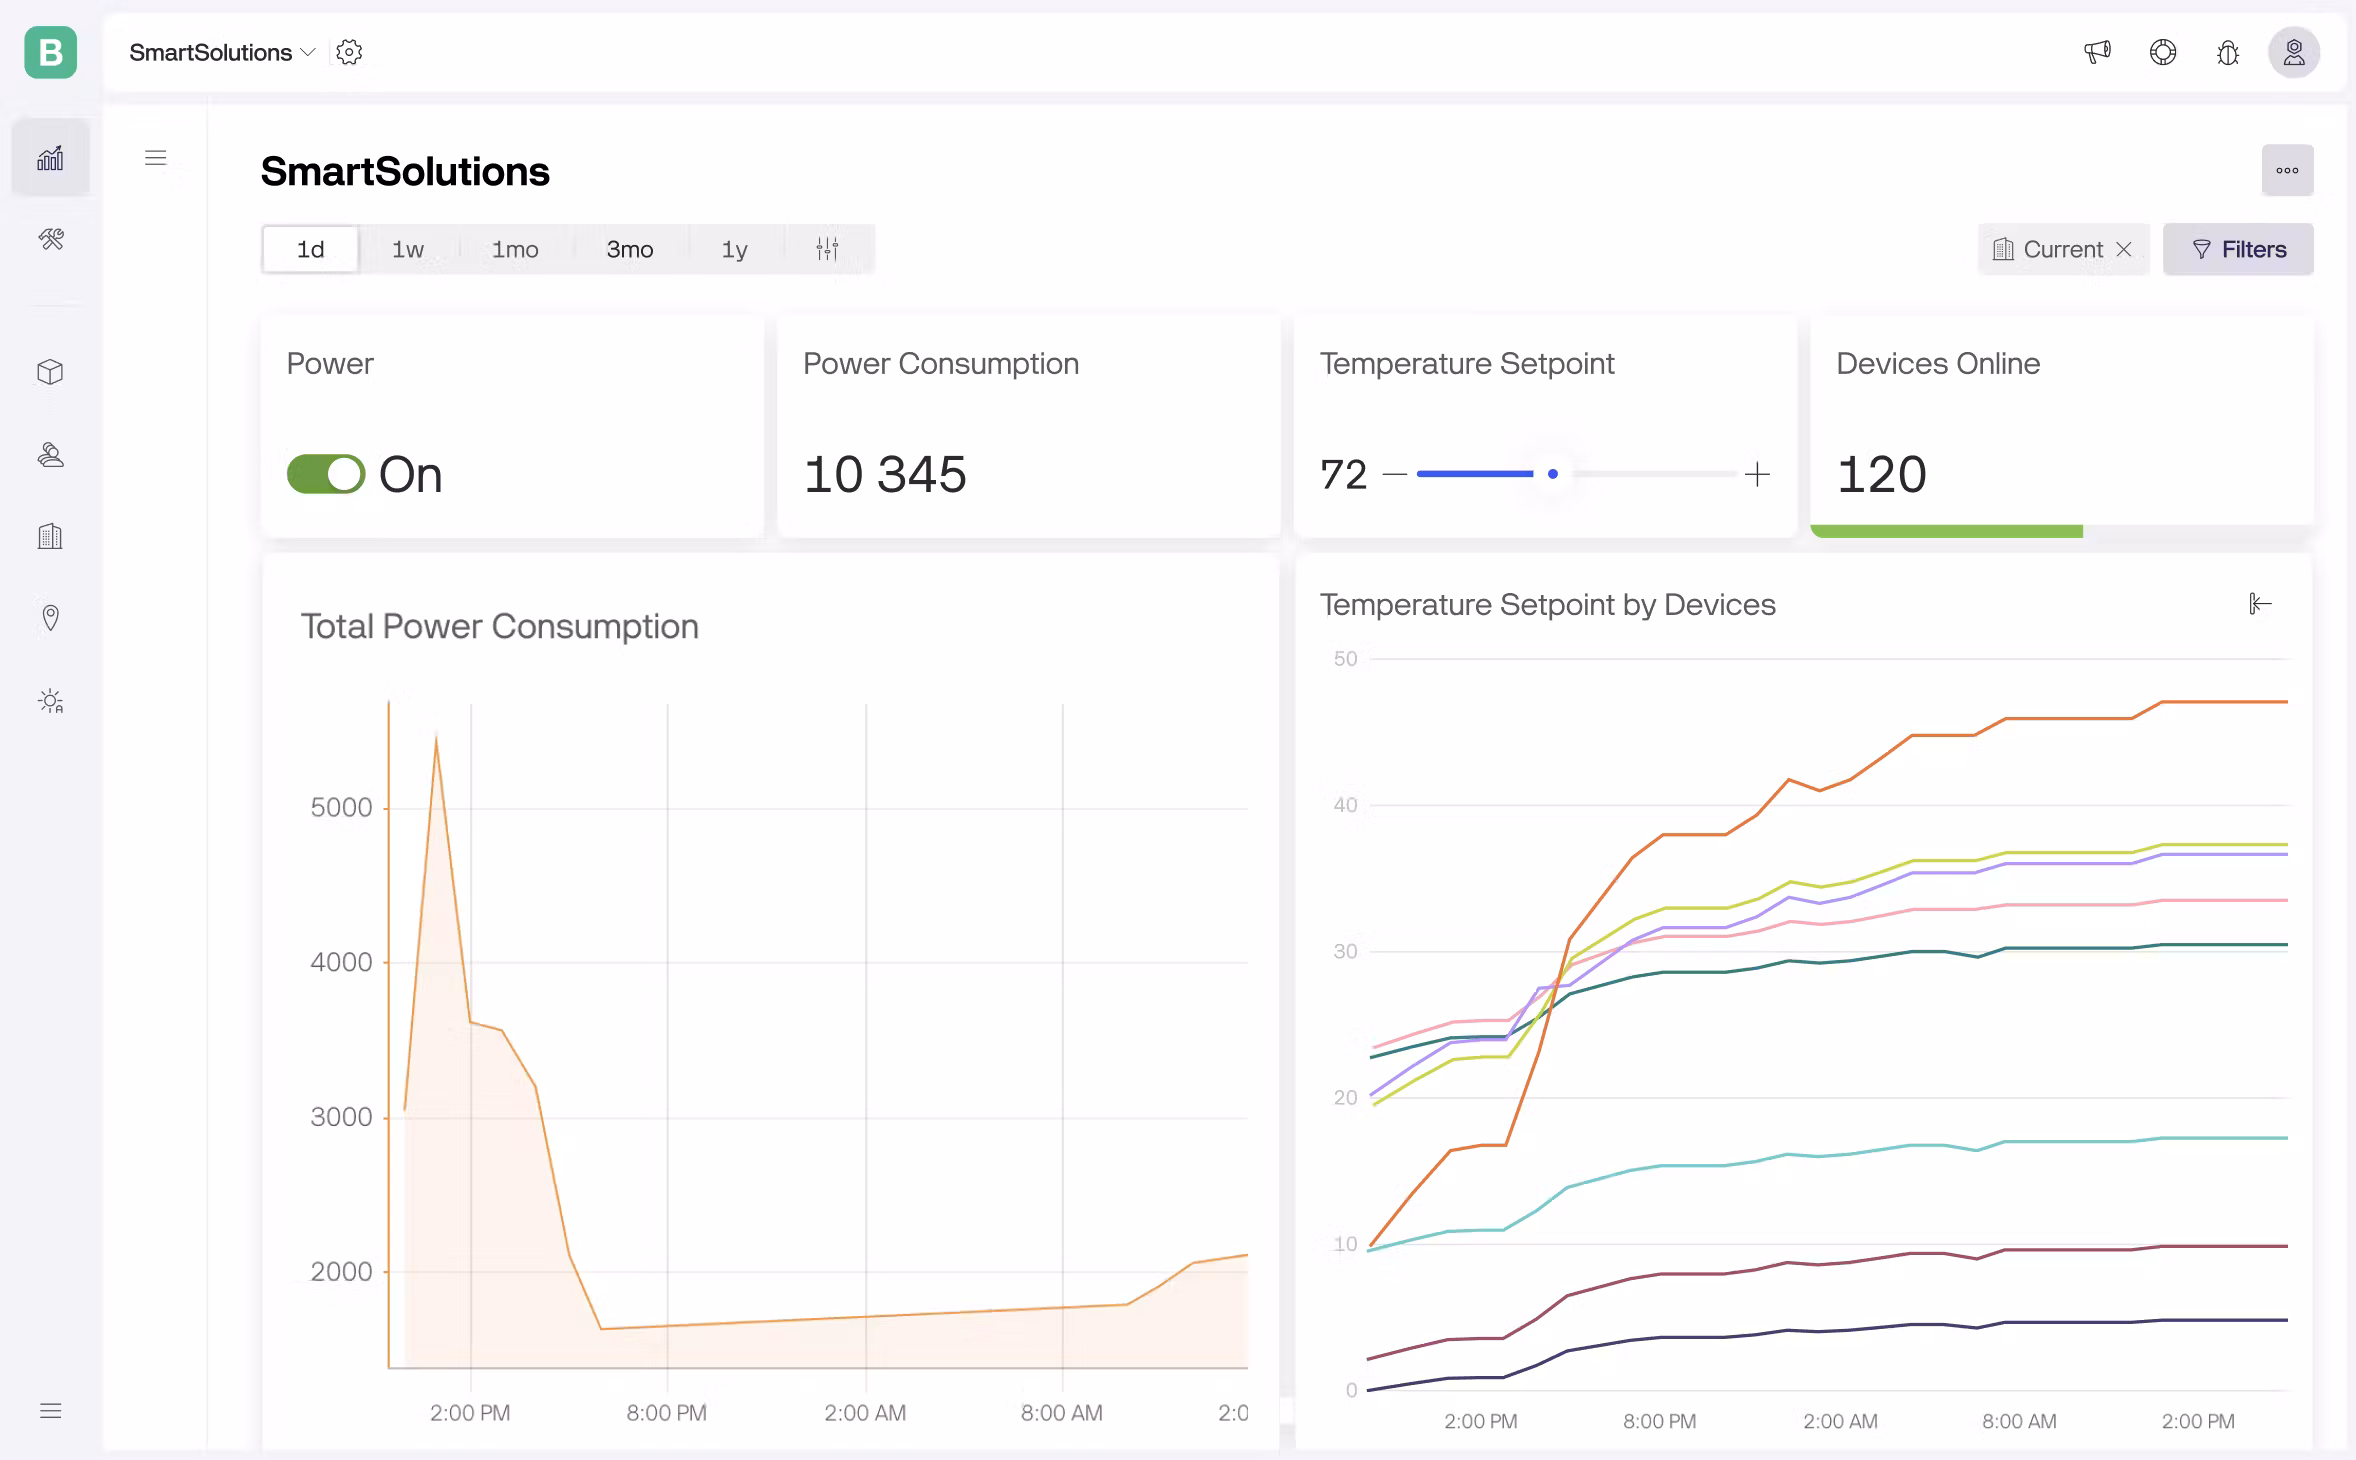This screenshot has width=2356, height=1460.
Task: Toggle the dashboard list hamburger menu
Action: [155, 158]
